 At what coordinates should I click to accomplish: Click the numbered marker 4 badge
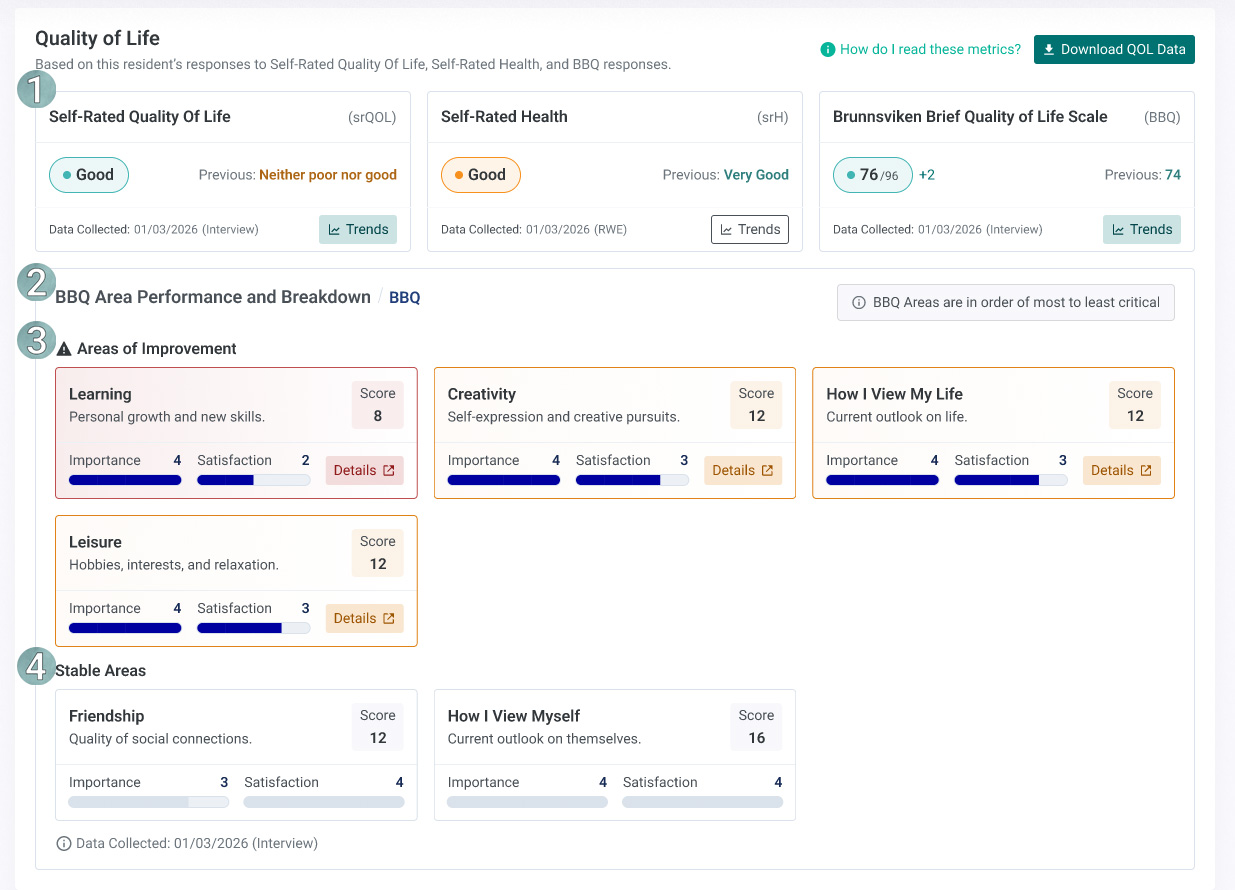[37, 665]
